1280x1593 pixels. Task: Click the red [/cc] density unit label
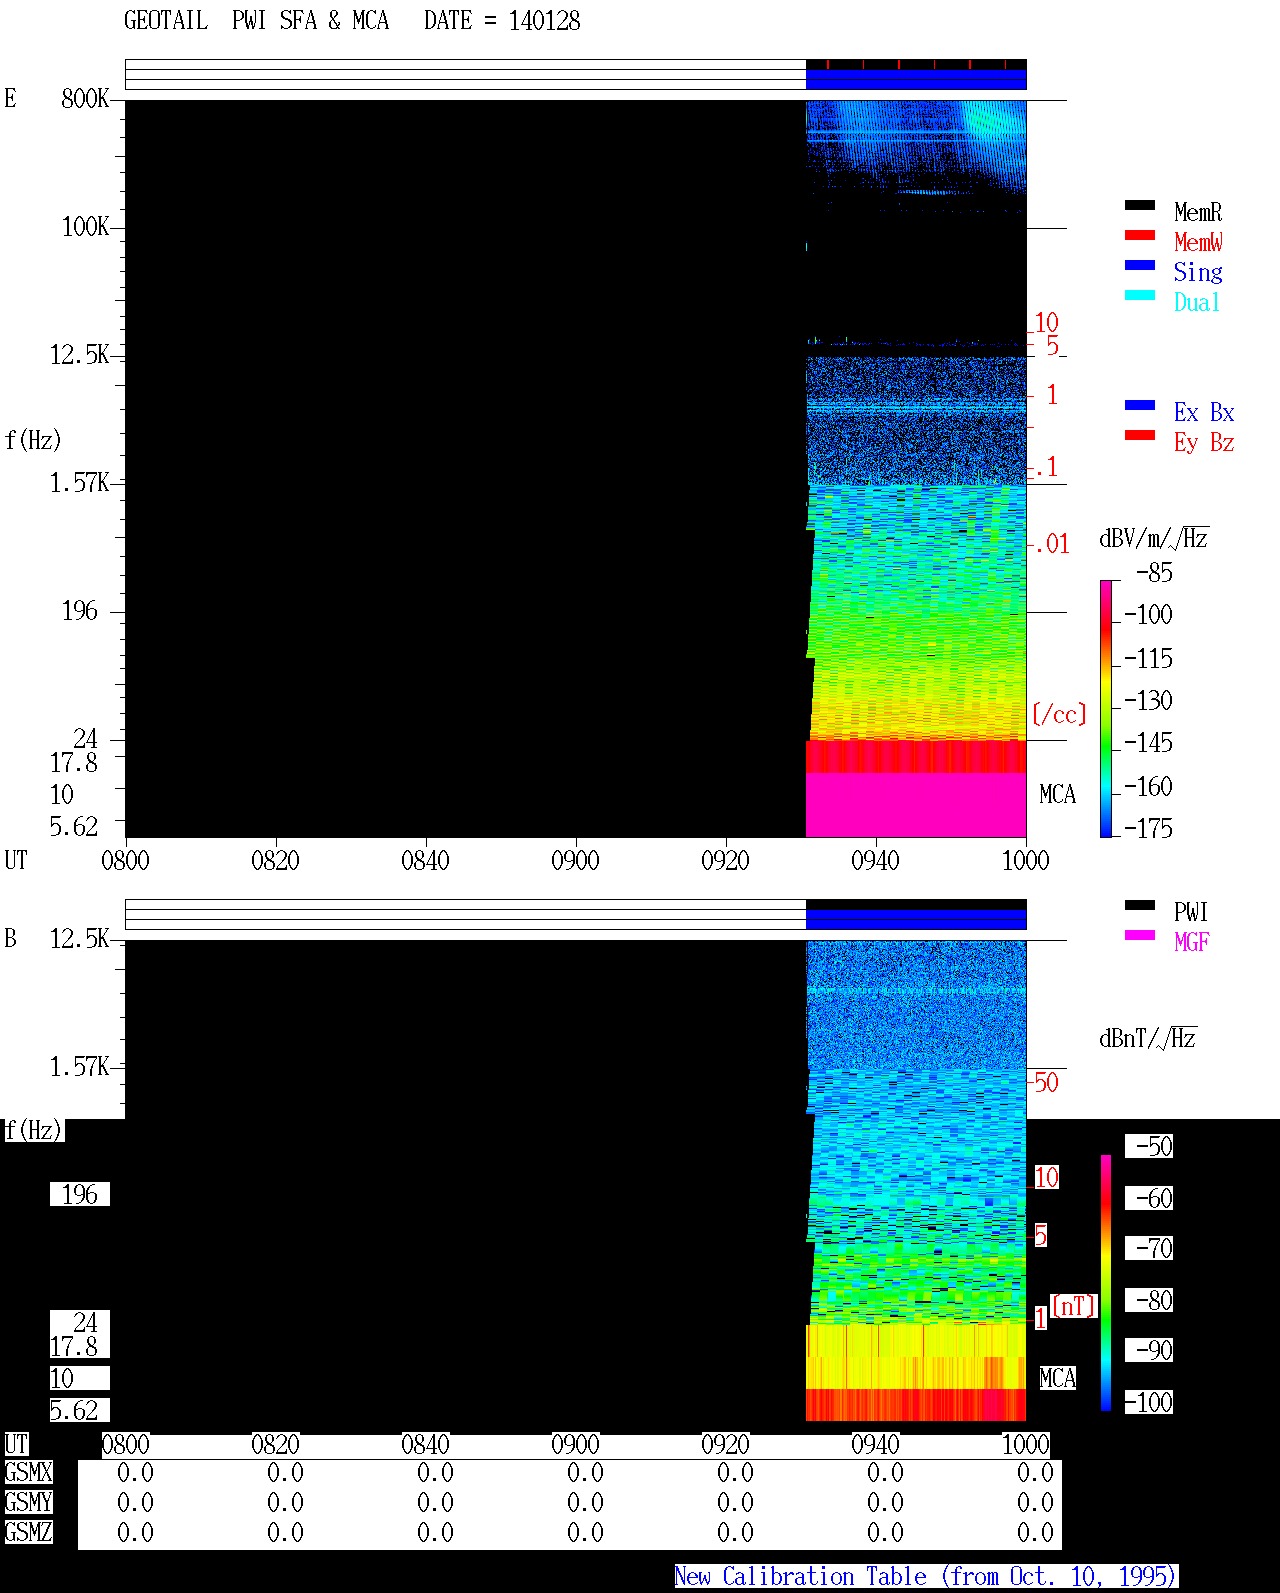[1059, 714]
